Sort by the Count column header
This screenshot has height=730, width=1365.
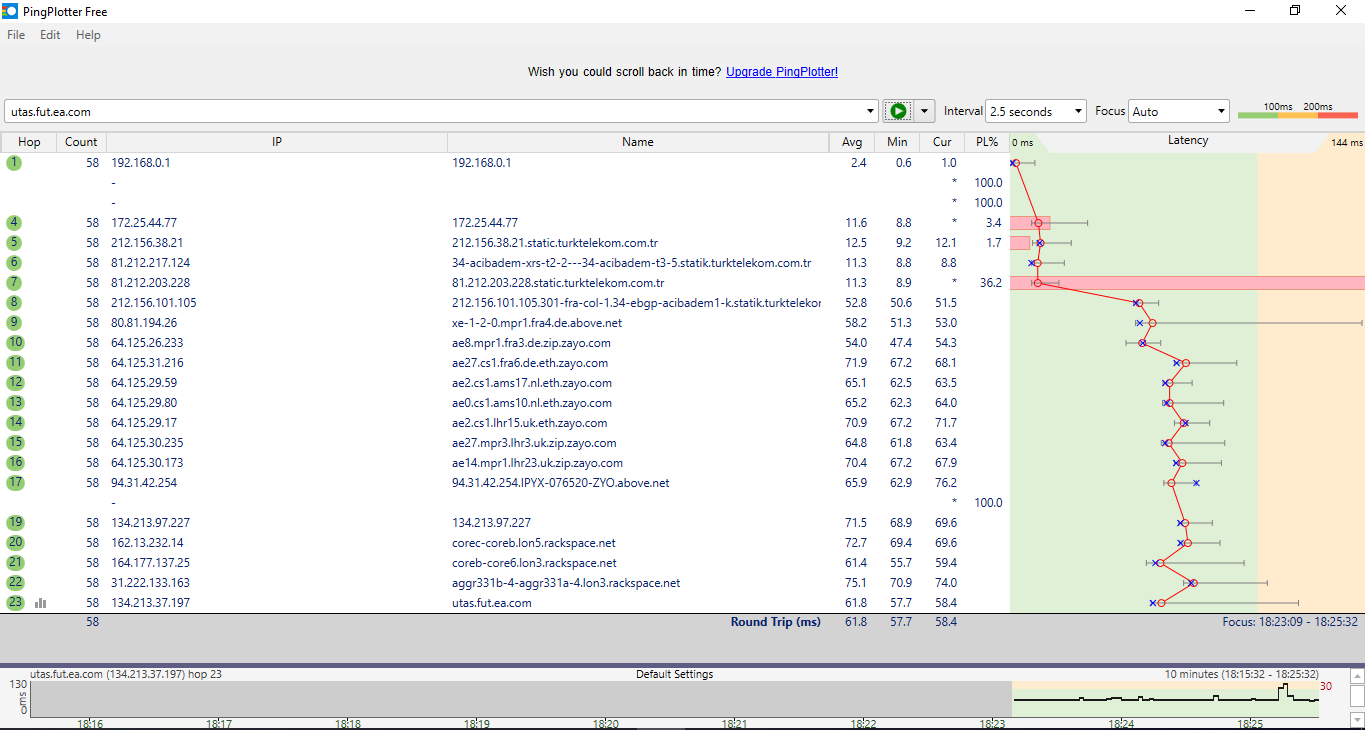tap(81, 142)
